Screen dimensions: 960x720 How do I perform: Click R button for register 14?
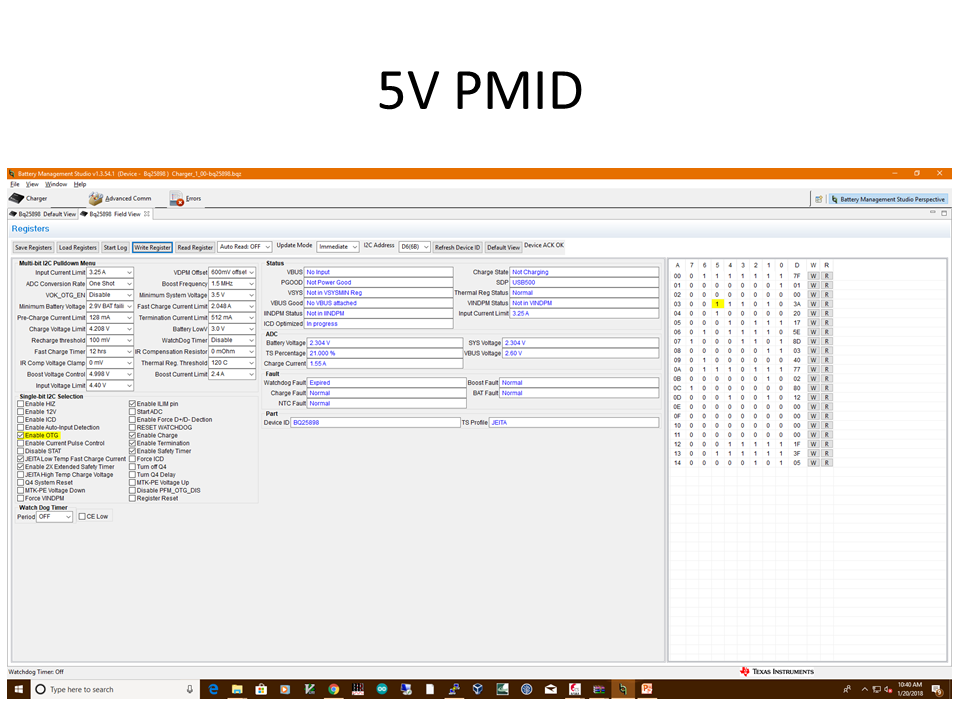(x=827, y=463)
